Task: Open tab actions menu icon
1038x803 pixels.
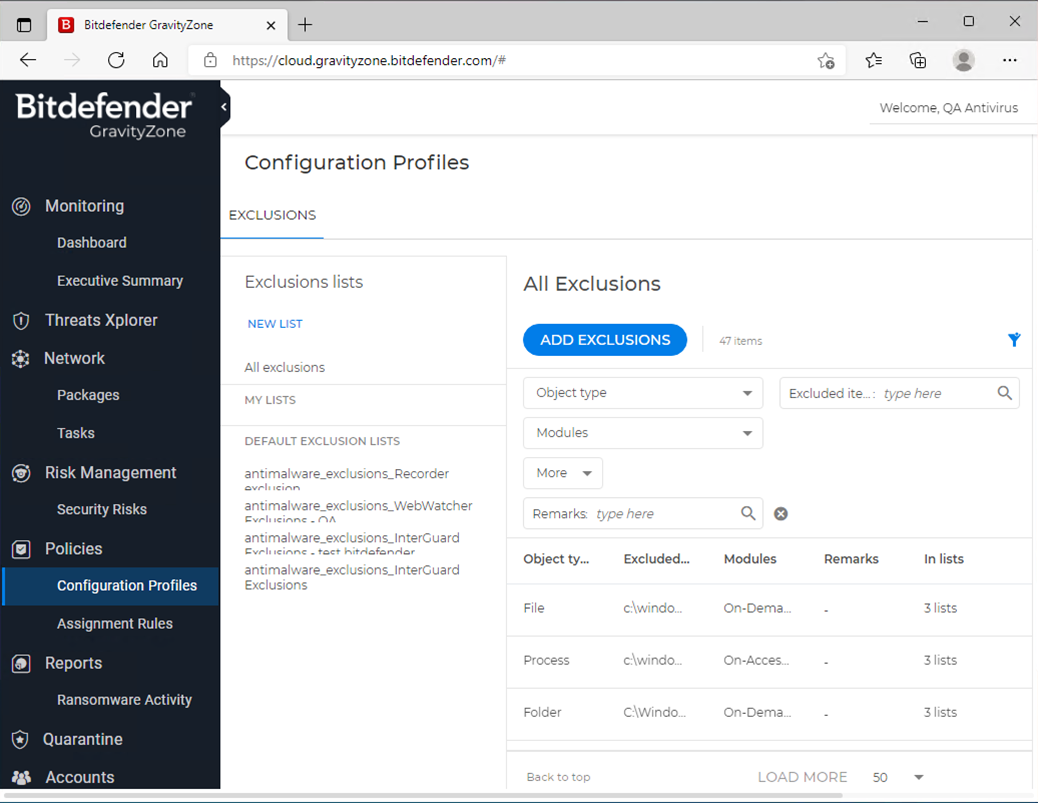Action: (24, 25)
